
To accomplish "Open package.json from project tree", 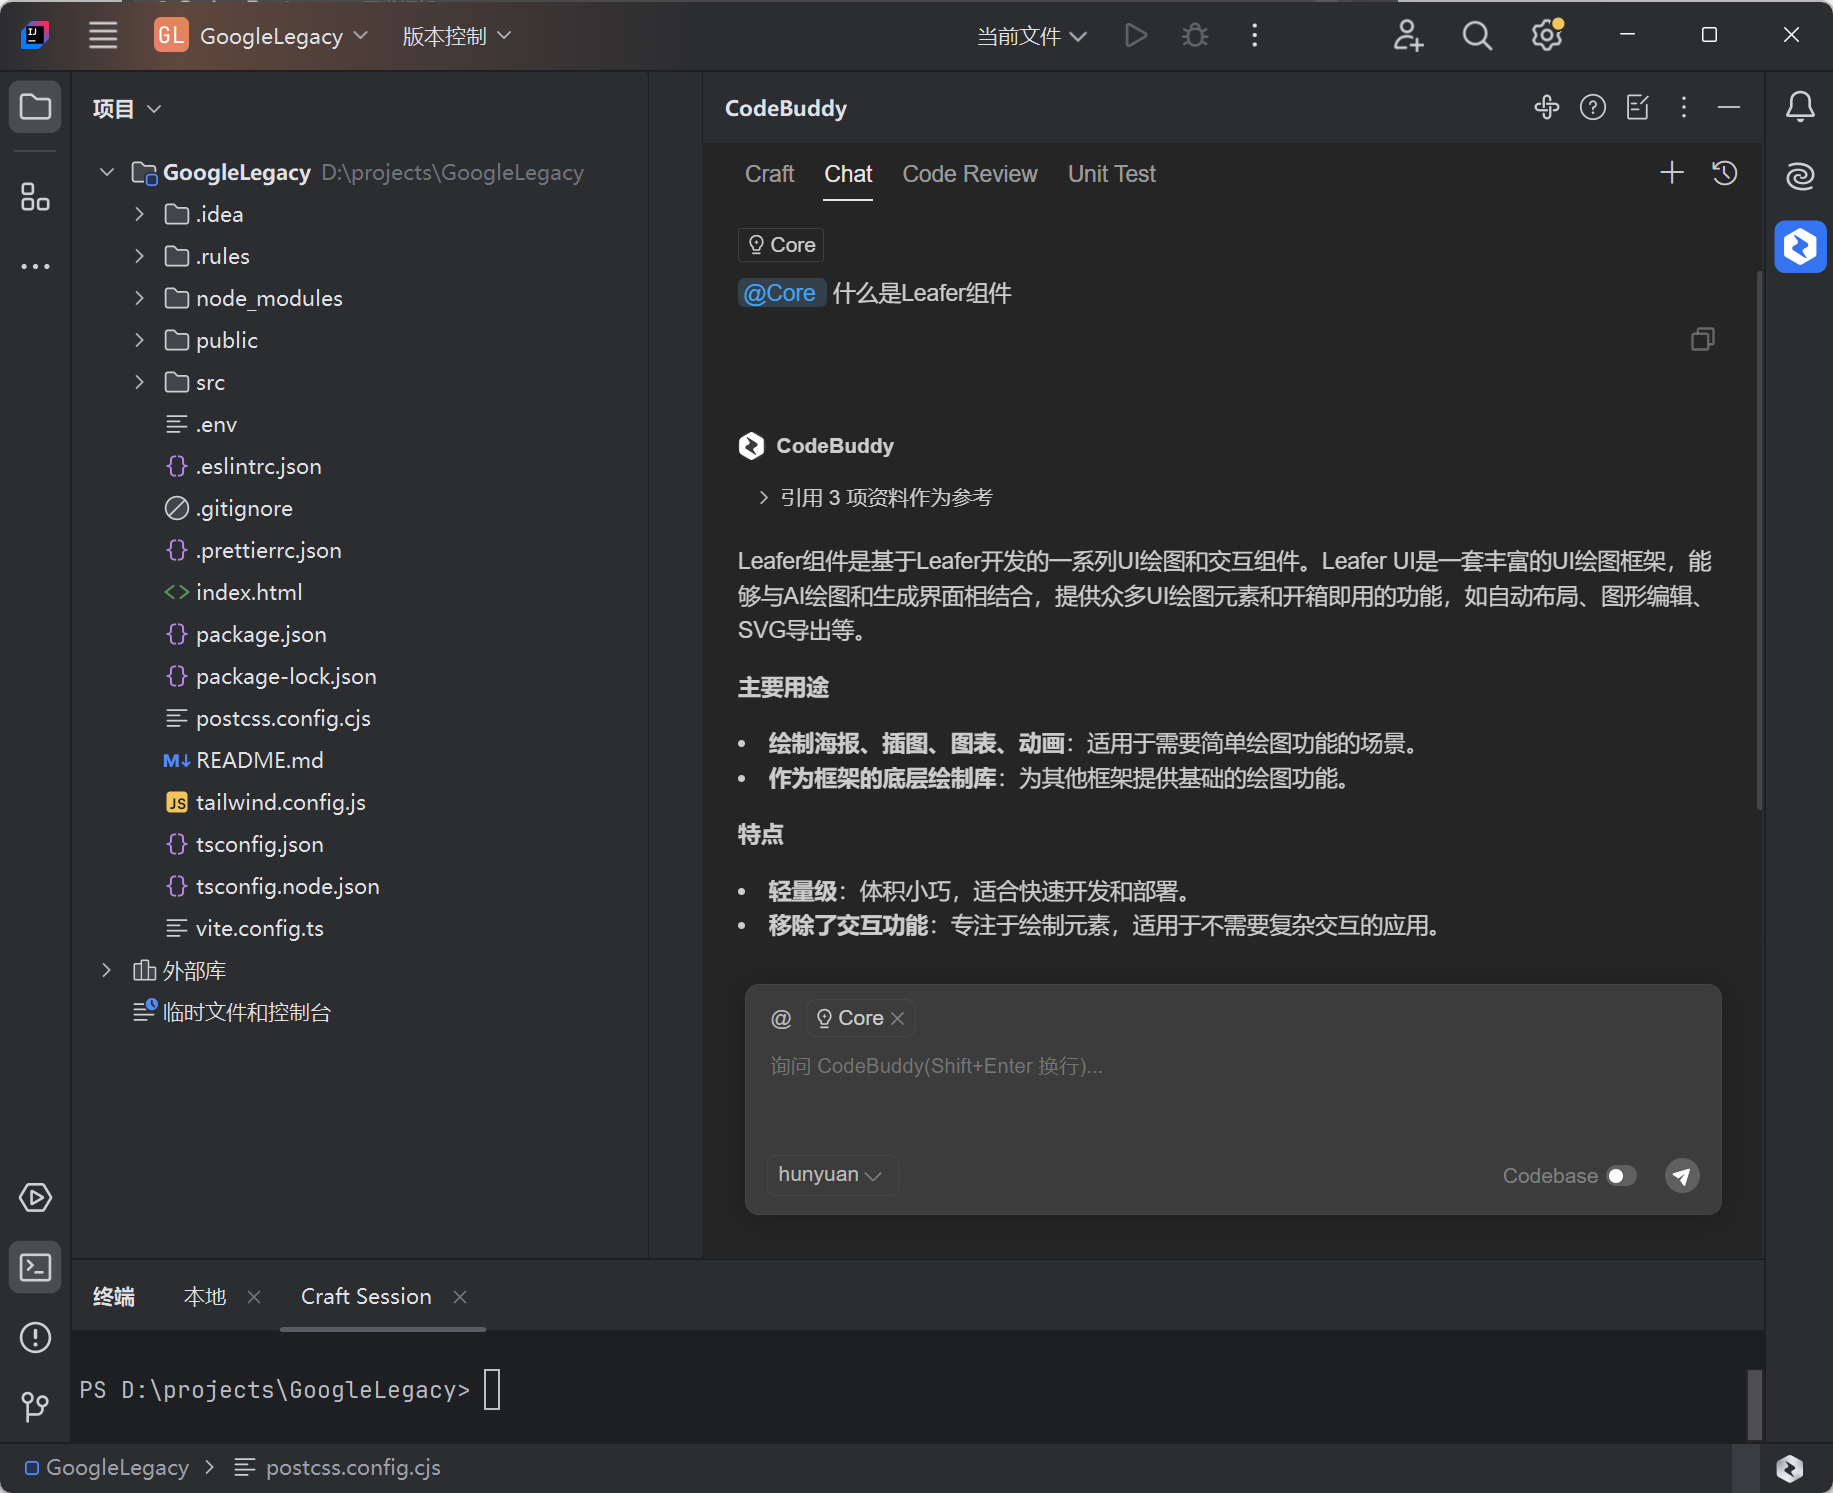I will (x=261, y=634).
